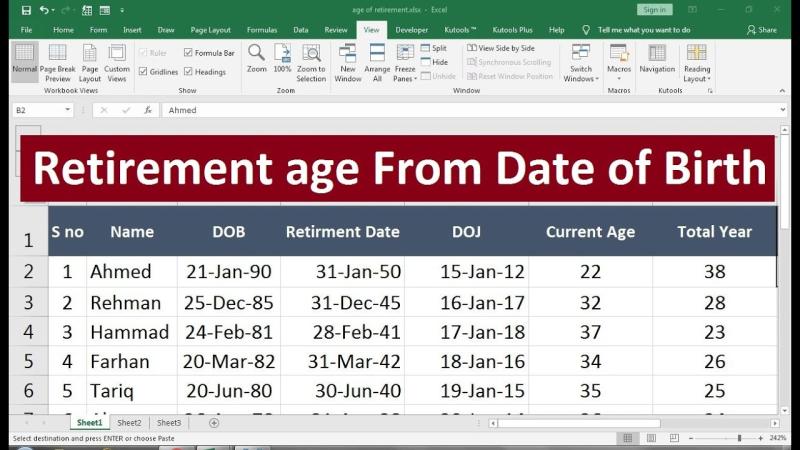Click the Enter checkmark in the formula bar

point(126,110)
